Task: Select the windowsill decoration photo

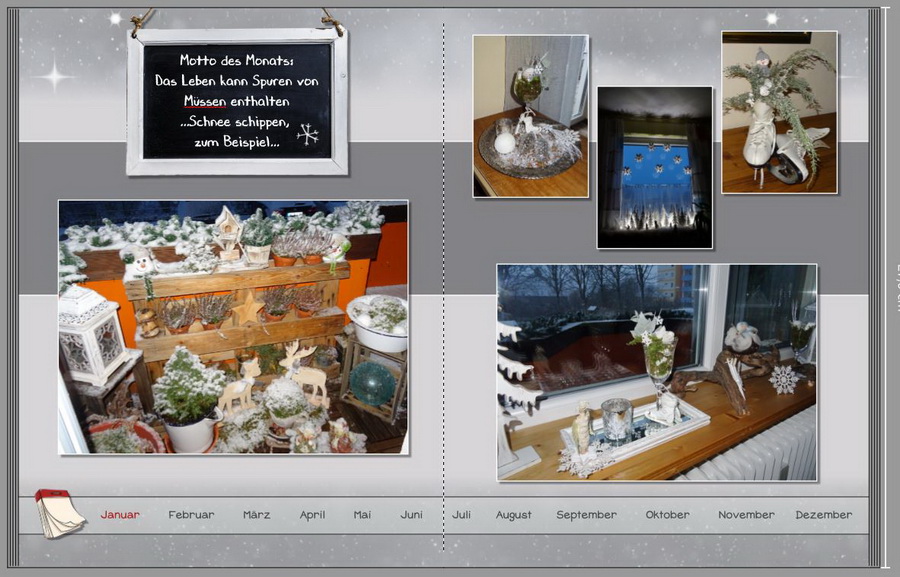Action: (x=657, y=373)
